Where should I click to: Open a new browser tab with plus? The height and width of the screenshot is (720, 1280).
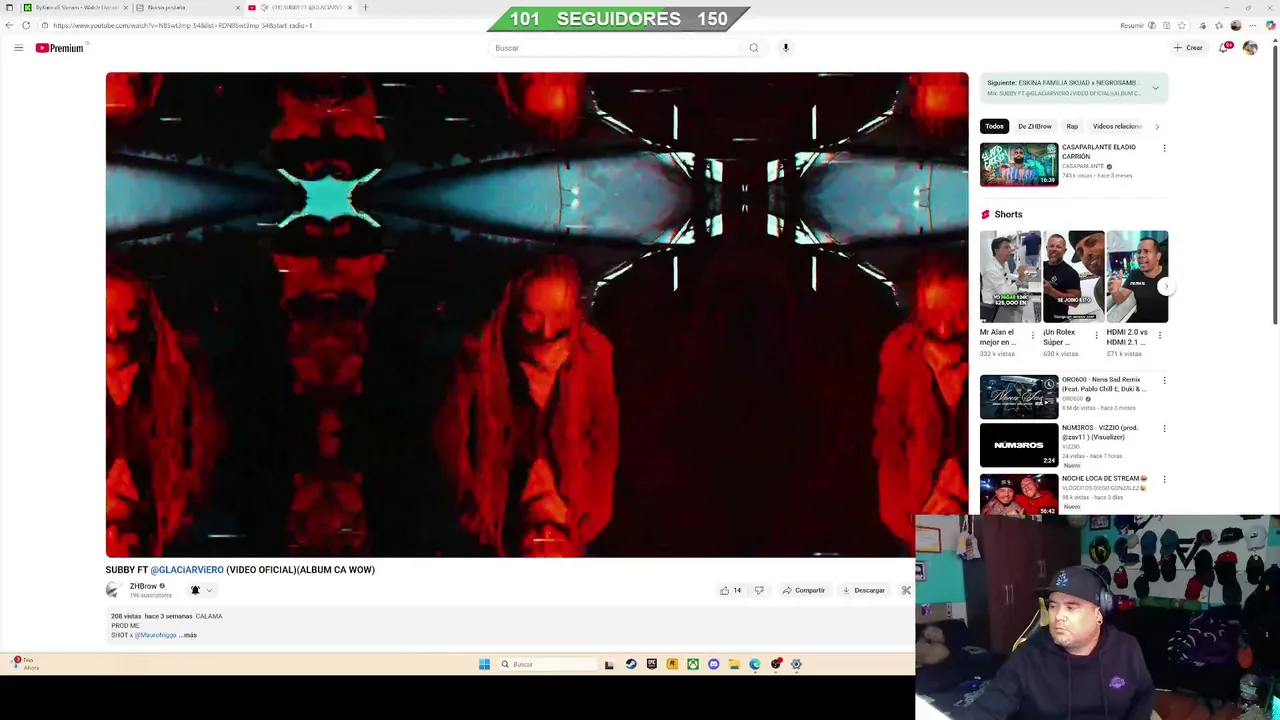coord(365,7)
